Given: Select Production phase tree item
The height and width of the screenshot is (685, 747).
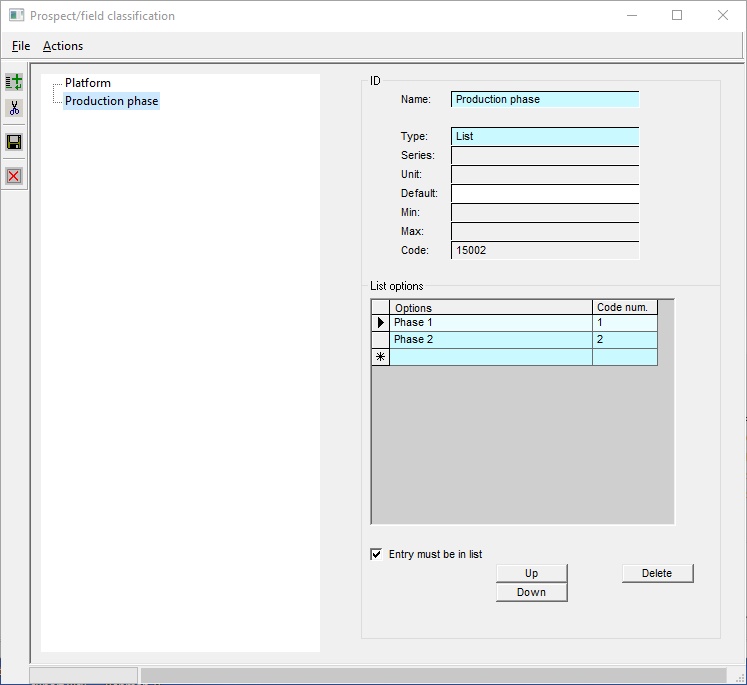Looking at the screenshot, I should (x=111, y=101).
